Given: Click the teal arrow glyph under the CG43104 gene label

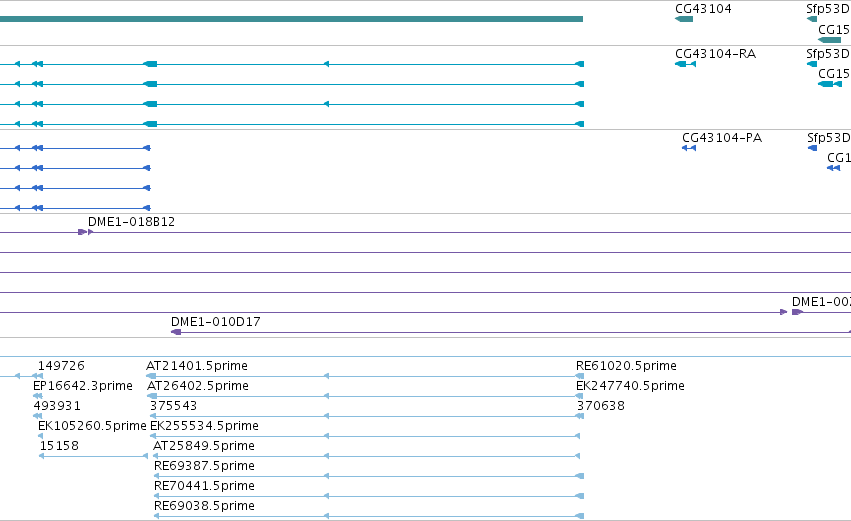Looking at the screenshot, I should pos(684,19).
